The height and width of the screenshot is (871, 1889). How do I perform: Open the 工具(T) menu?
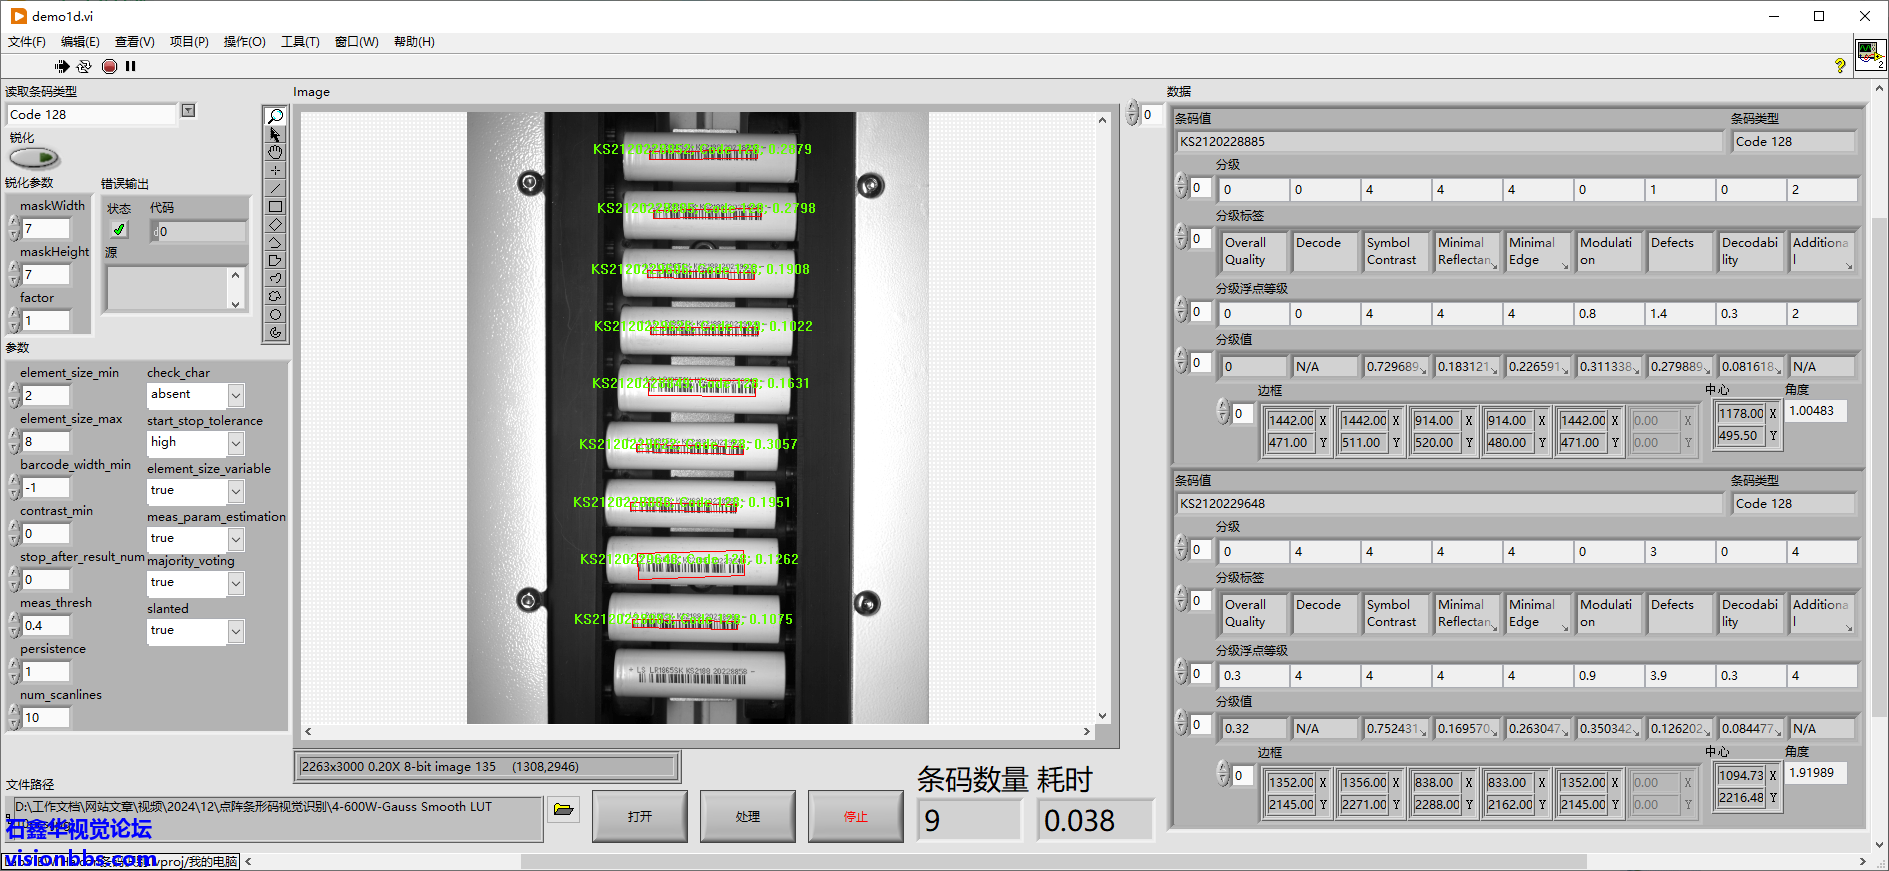[300, 42]
